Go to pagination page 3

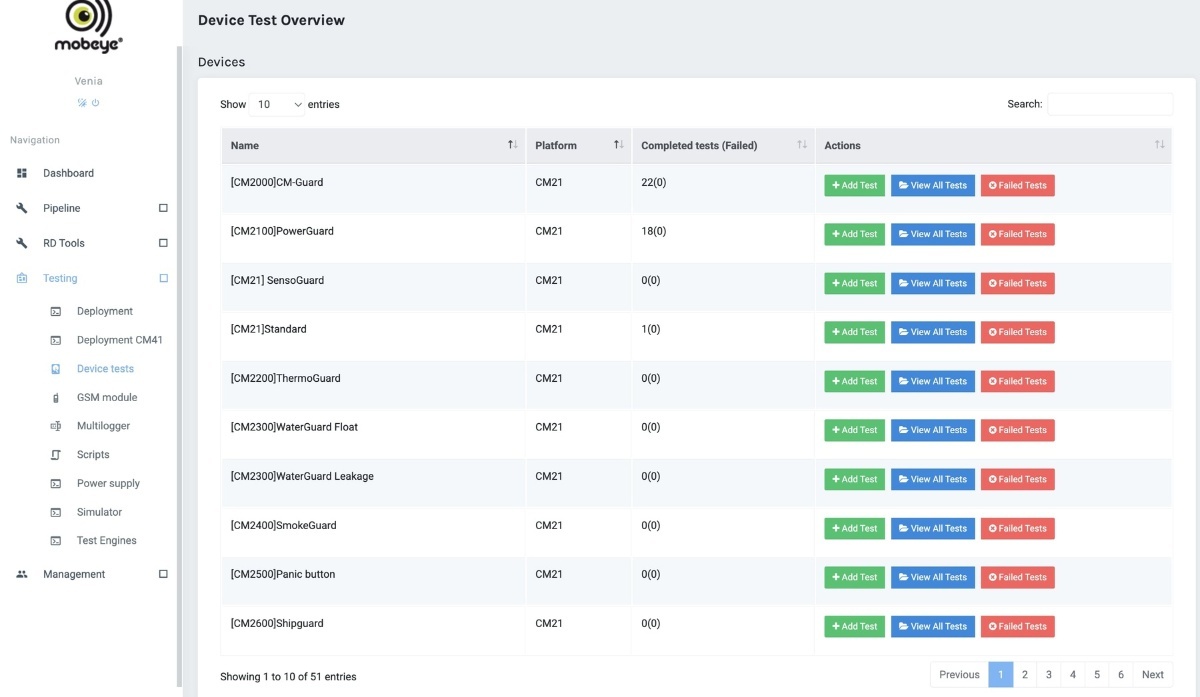(x=1049, y=674)
